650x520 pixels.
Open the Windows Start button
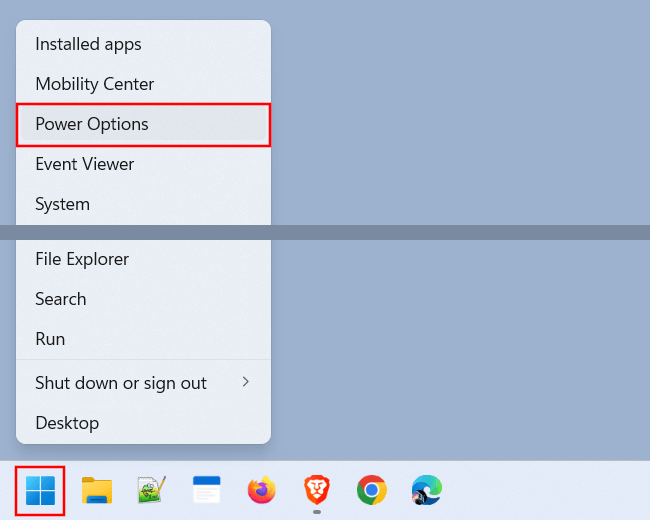pyautogui.click(x=40, y=491)
